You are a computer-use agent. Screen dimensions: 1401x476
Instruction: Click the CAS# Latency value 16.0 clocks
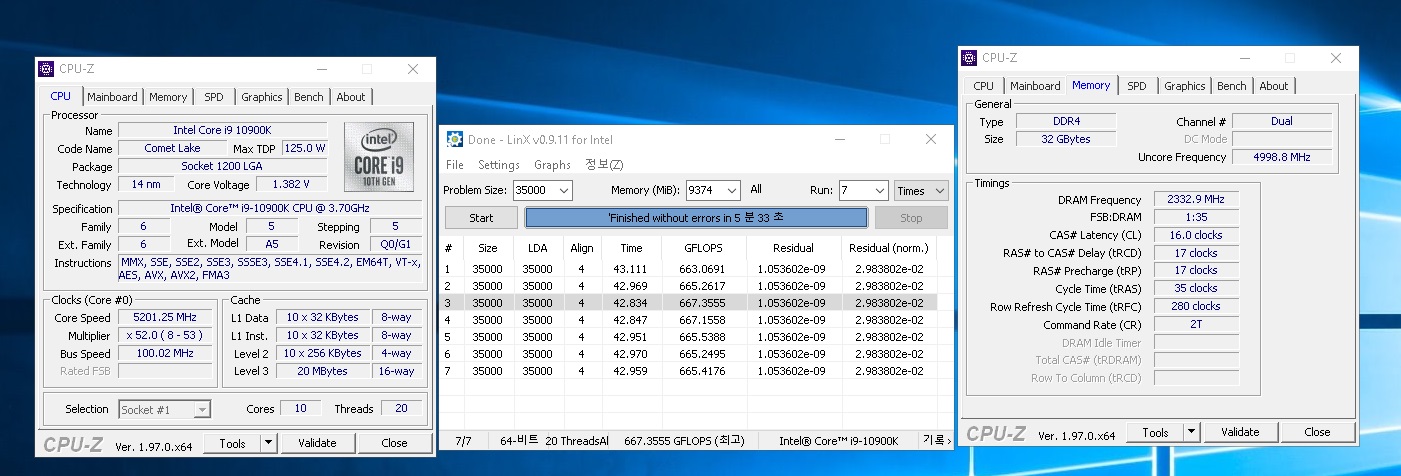[x=1196, y=236]
